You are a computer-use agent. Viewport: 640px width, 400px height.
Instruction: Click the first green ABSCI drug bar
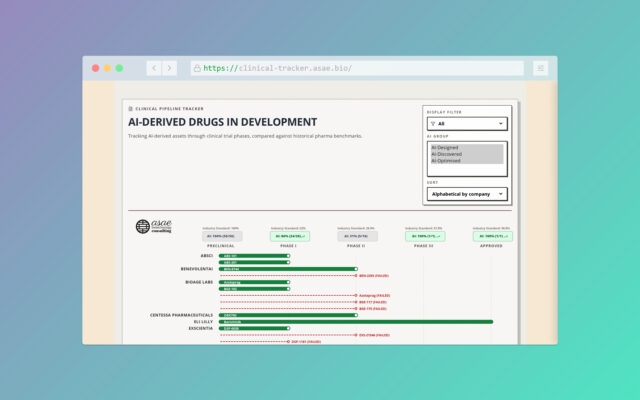pos(254,256)
